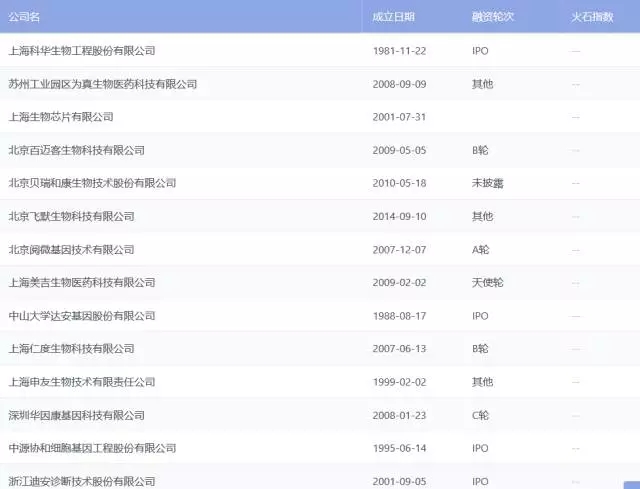
Task: Open 上海申友生物技术有限责任公司 entry
Action: pyautogui.click(x=82, y=382)
